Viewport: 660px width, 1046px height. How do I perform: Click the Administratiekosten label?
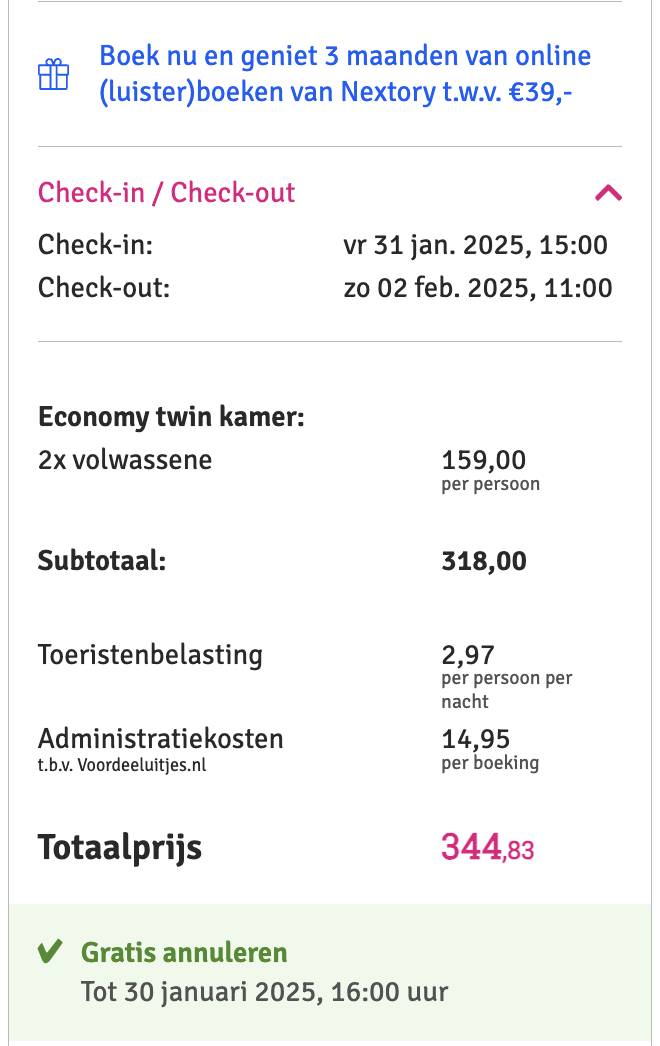click(161, 739)
